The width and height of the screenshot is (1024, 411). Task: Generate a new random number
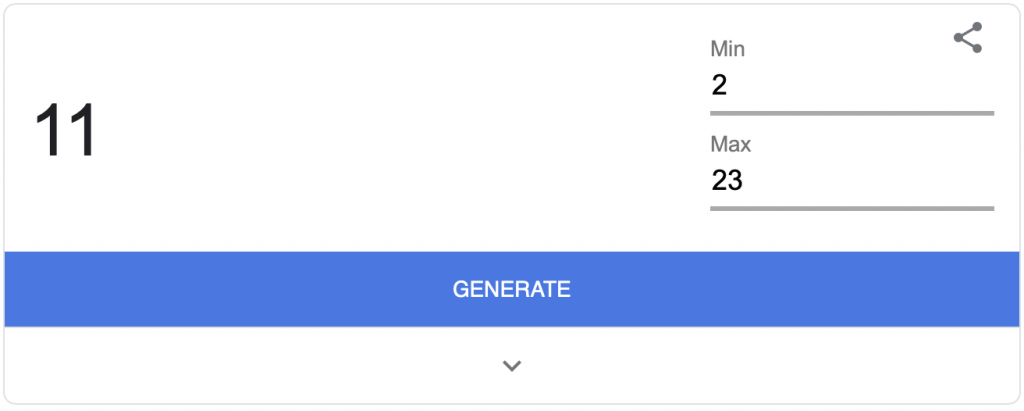point(511,289)
